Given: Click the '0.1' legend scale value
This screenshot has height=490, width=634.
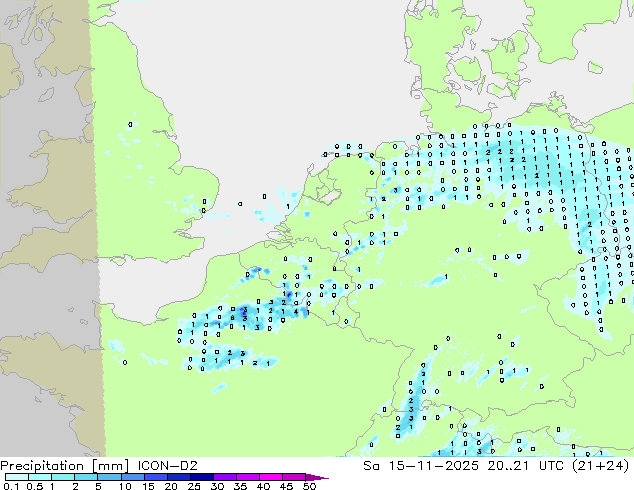Looking at the screenshot, I should coord(11,486).
